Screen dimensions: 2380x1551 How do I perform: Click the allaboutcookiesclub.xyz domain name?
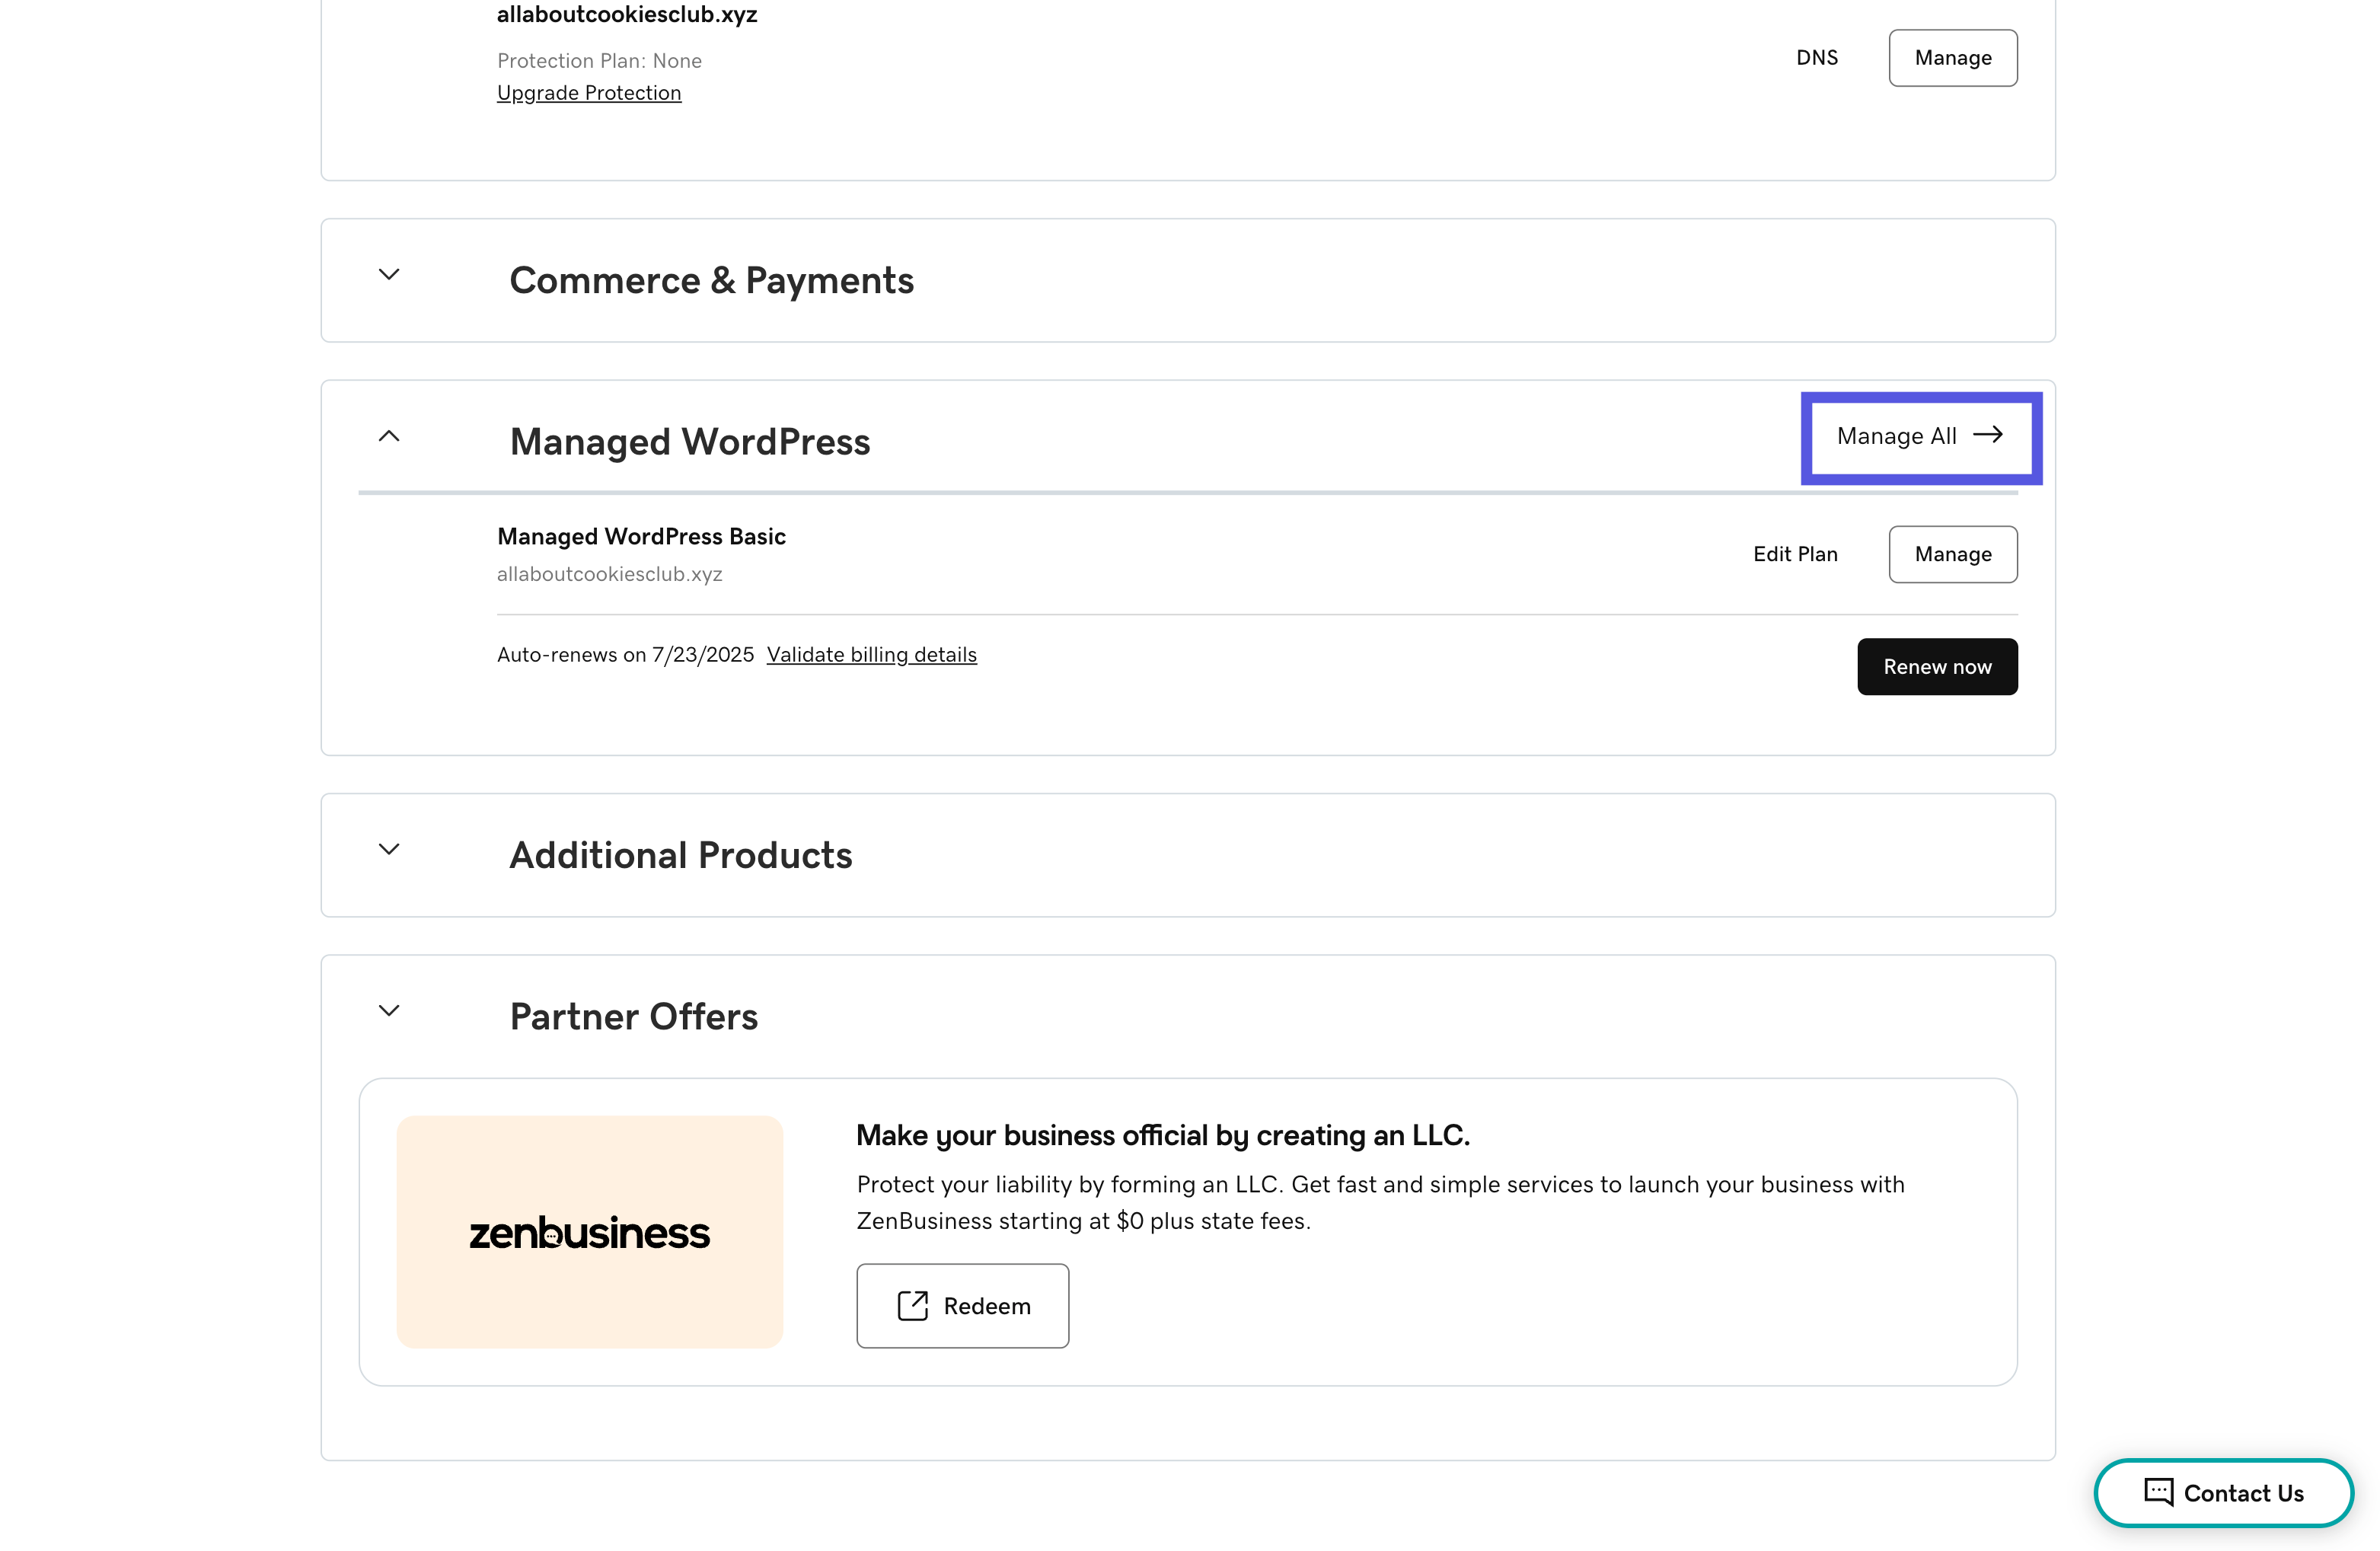coord(627,14)
